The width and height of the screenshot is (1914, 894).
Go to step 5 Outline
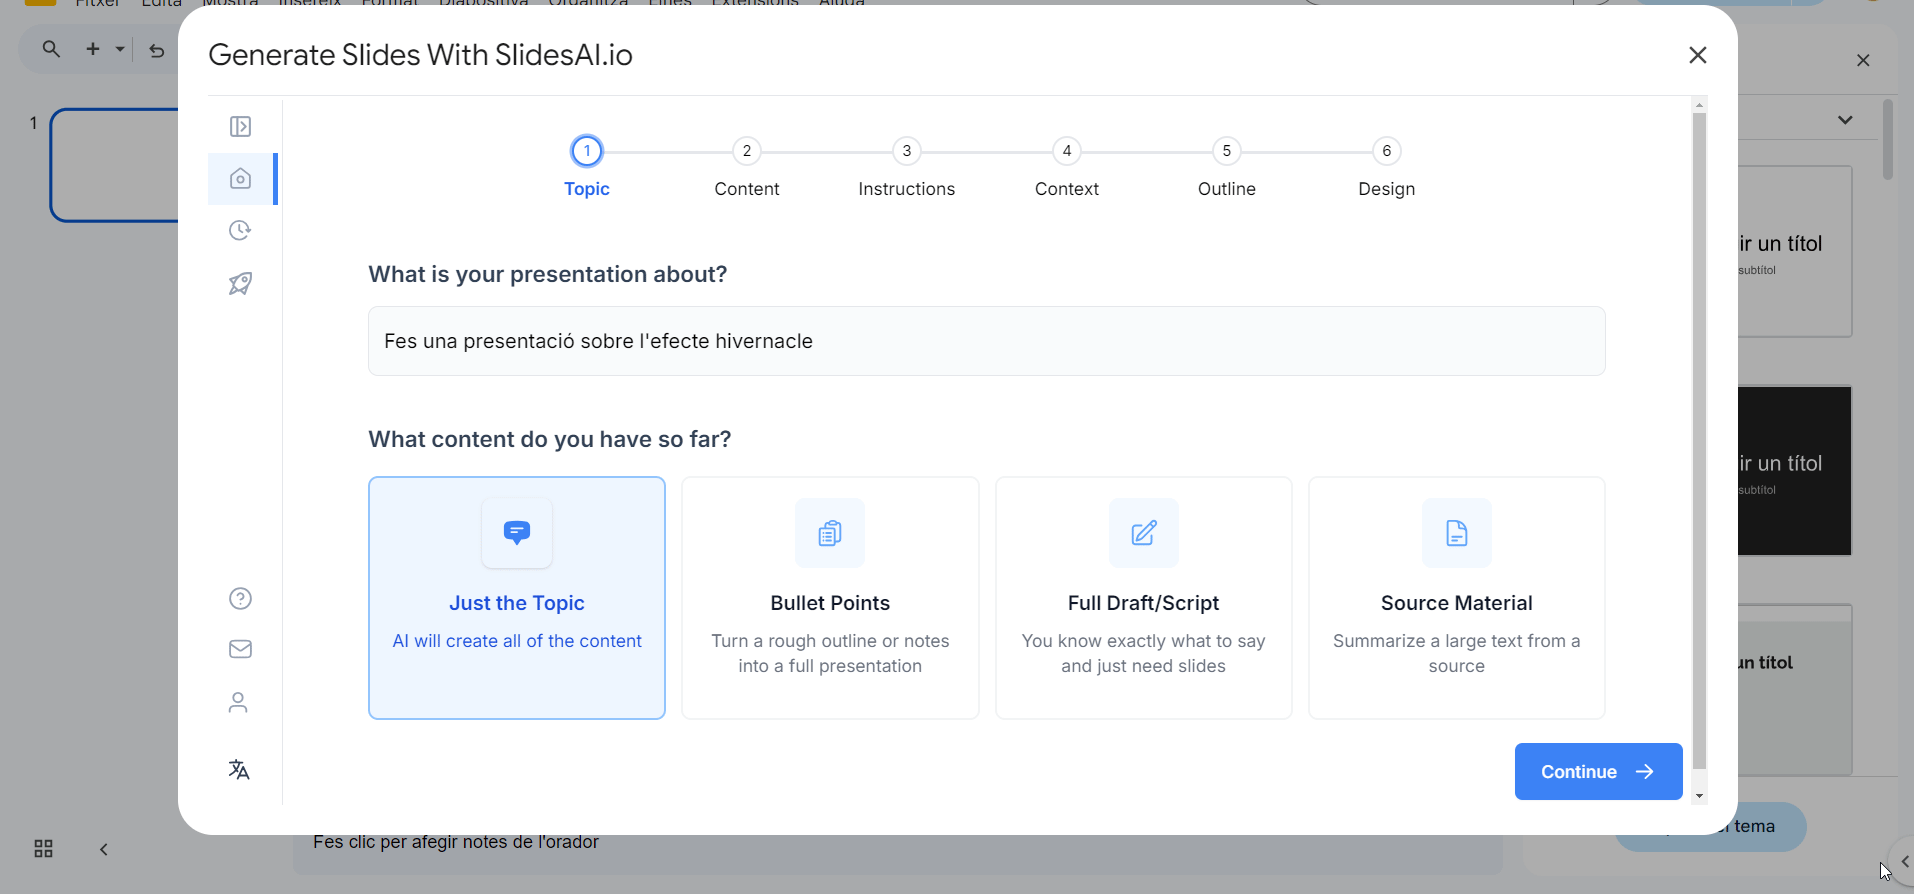click(x=1226, y=152)
